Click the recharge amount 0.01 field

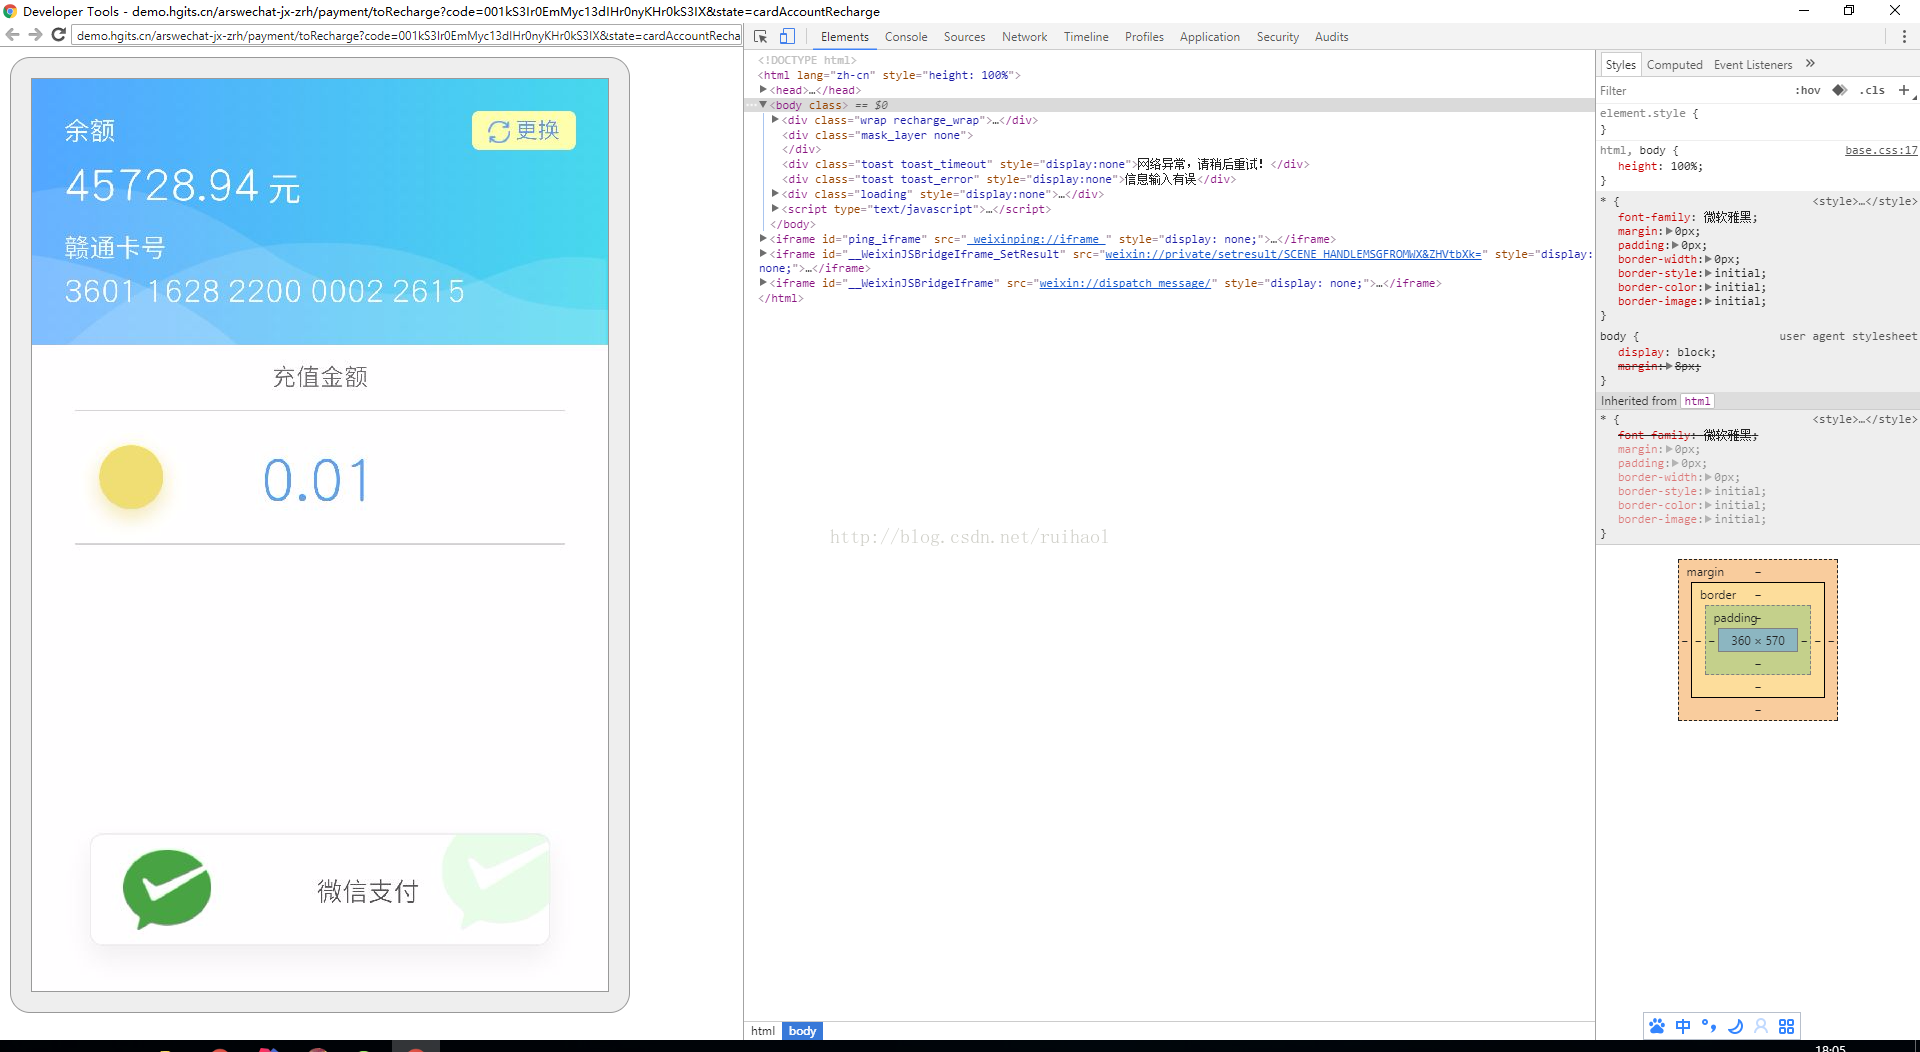click(x=318, y=480)
